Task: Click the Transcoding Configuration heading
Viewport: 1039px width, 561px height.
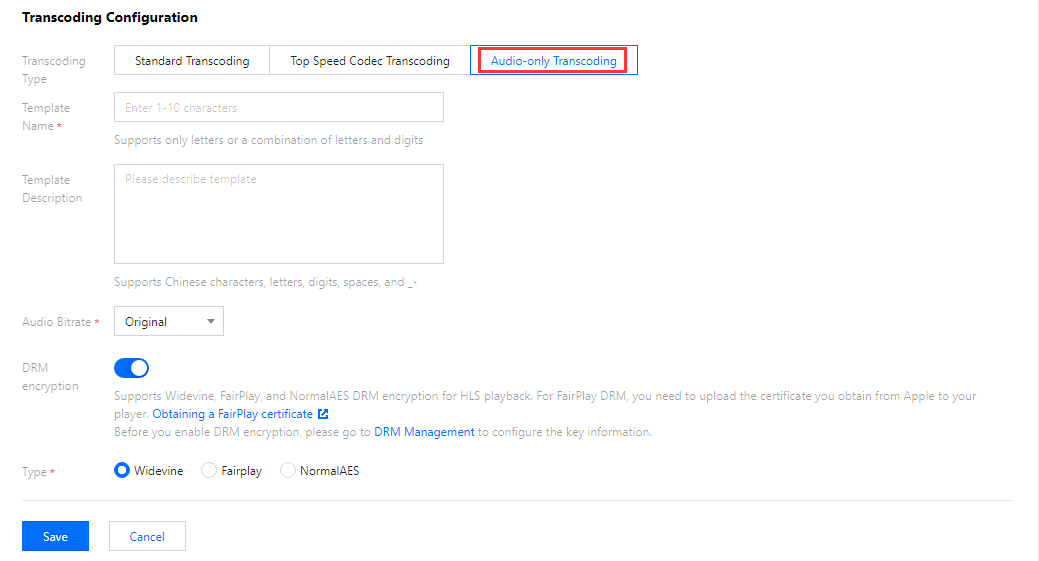Action: pos(110,18)
